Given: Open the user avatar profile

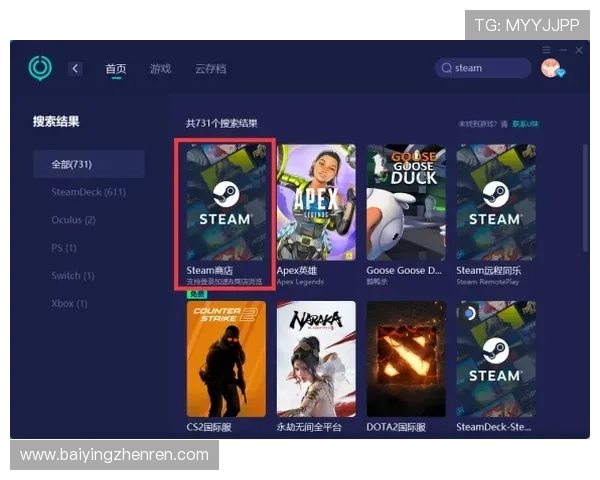Looking at the screenshot, I should (x=551, y=68).
